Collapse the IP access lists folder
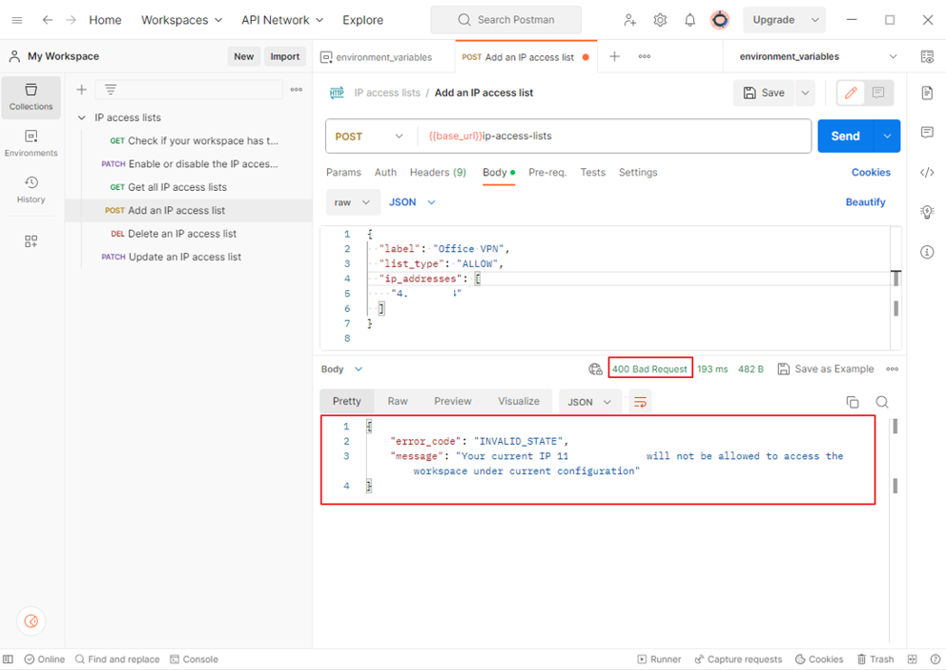This screenshot has height=670, width=946. (82, 118)
